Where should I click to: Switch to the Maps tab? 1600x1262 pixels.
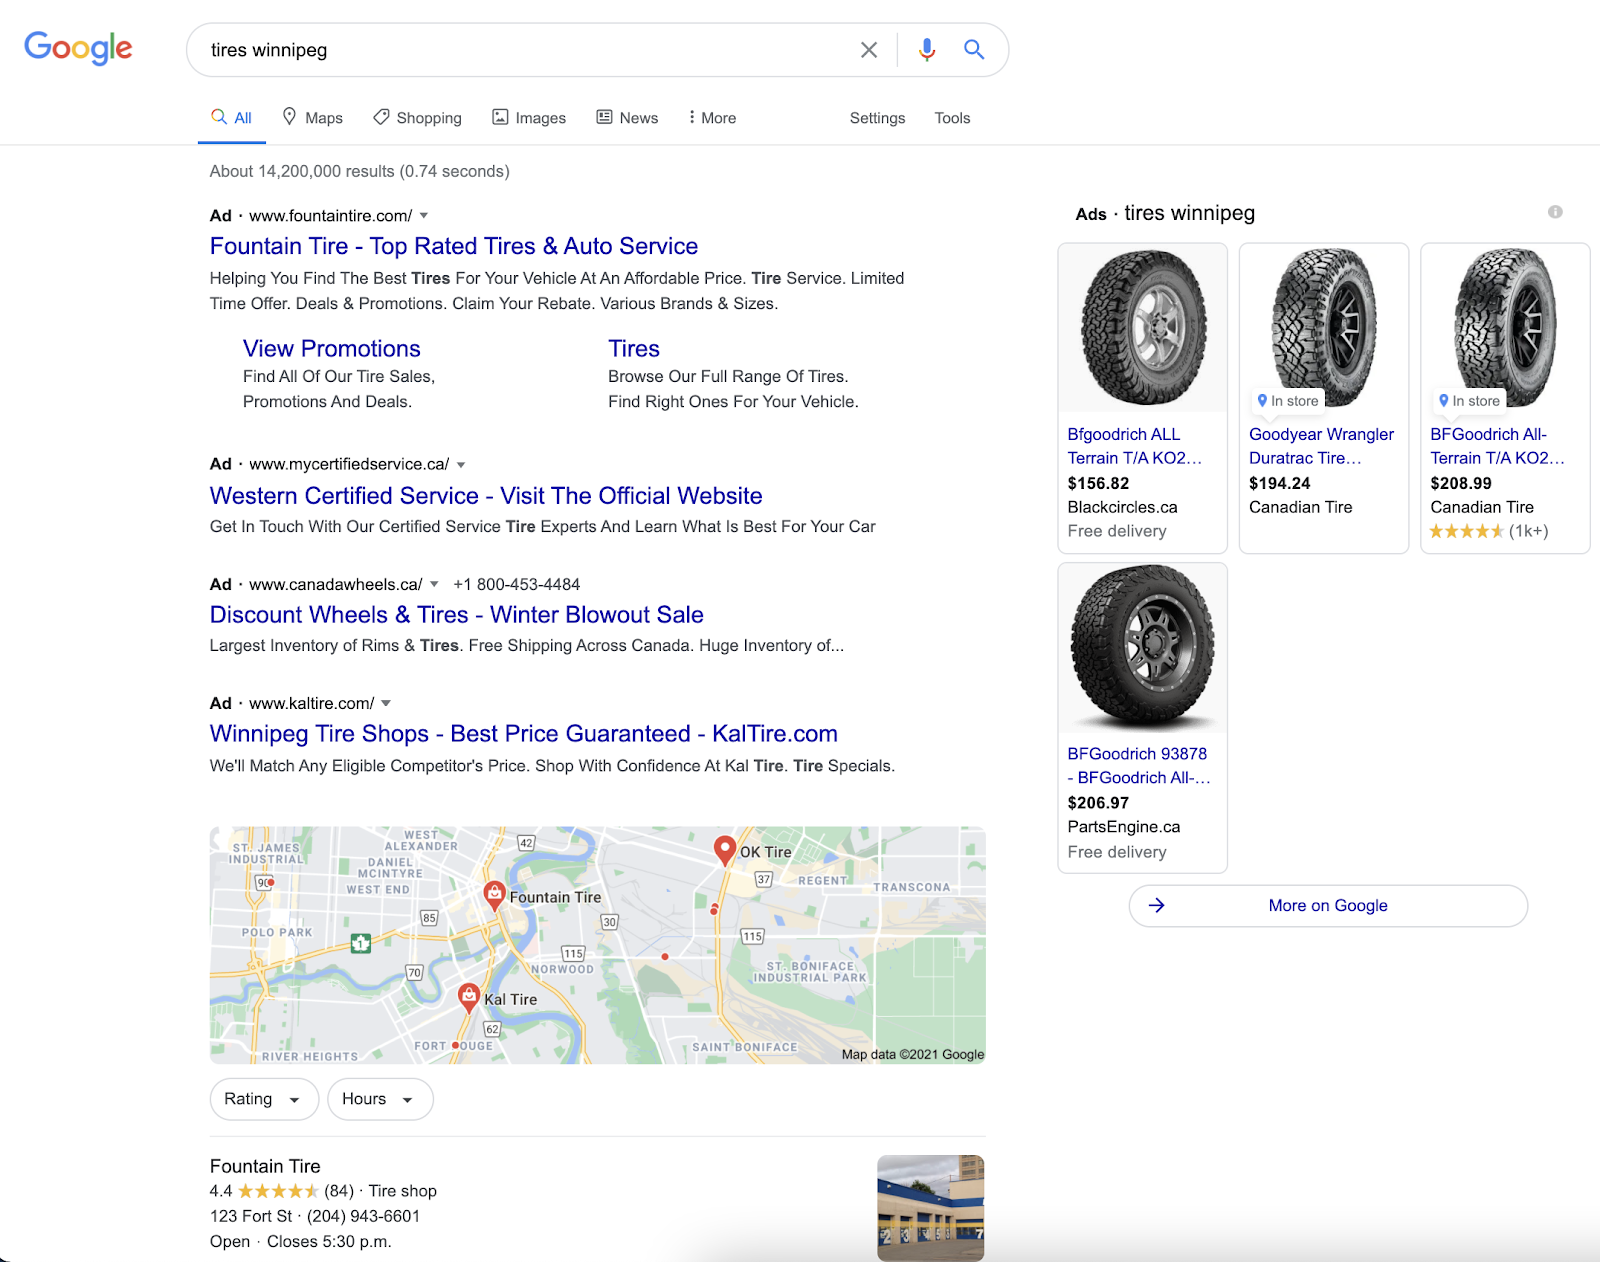point(312,118)
